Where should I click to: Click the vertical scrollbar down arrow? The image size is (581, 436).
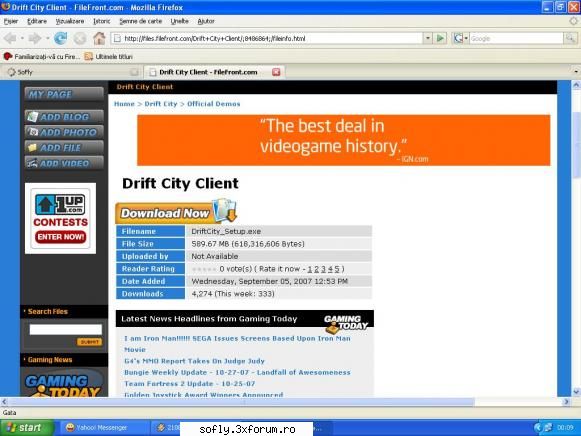tap(576, 391)
